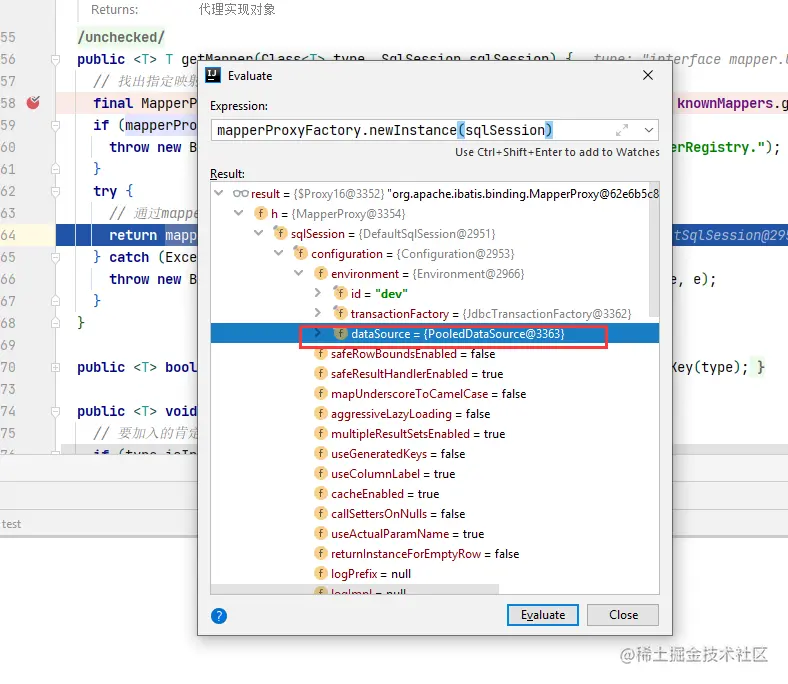Click field icon next to safeRowBoundsEnabled
The image size is (788, 684).
coord(320,354)
